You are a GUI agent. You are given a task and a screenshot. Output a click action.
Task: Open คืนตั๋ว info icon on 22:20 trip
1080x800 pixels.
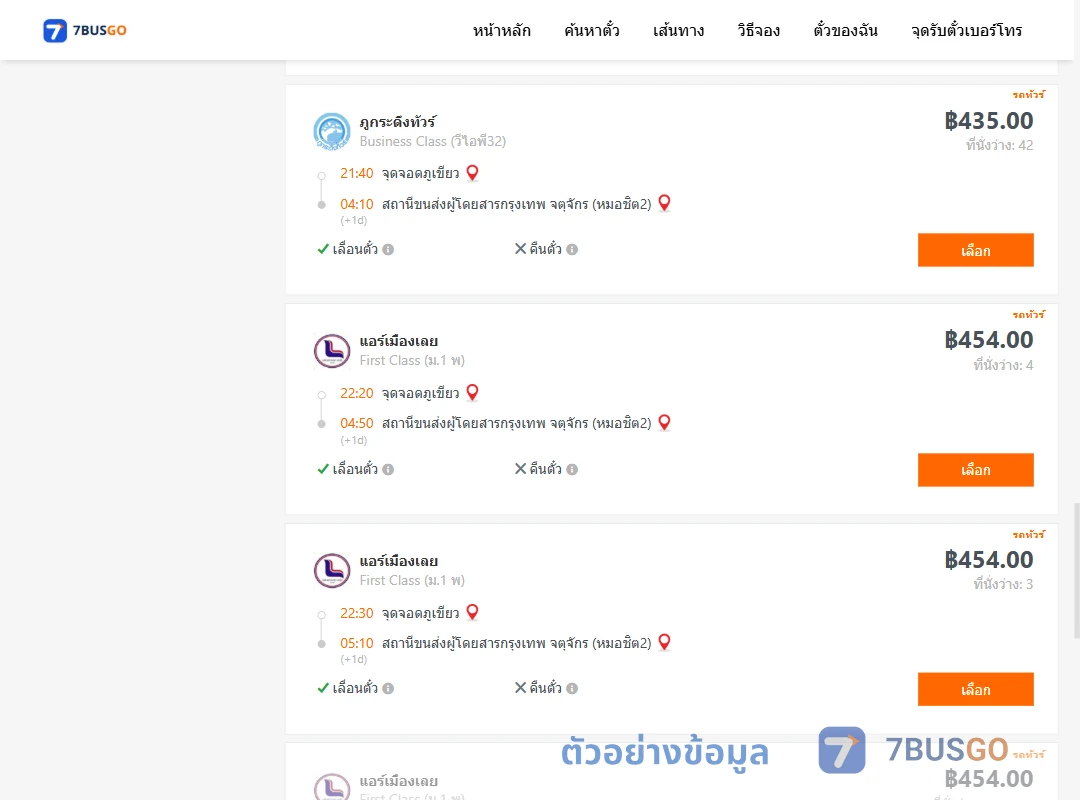[x=572, y=469]
